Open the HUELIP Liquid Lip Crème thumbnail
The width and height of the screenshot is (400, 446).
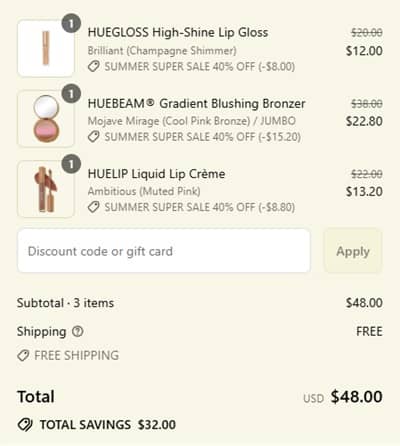coord(46,189)
